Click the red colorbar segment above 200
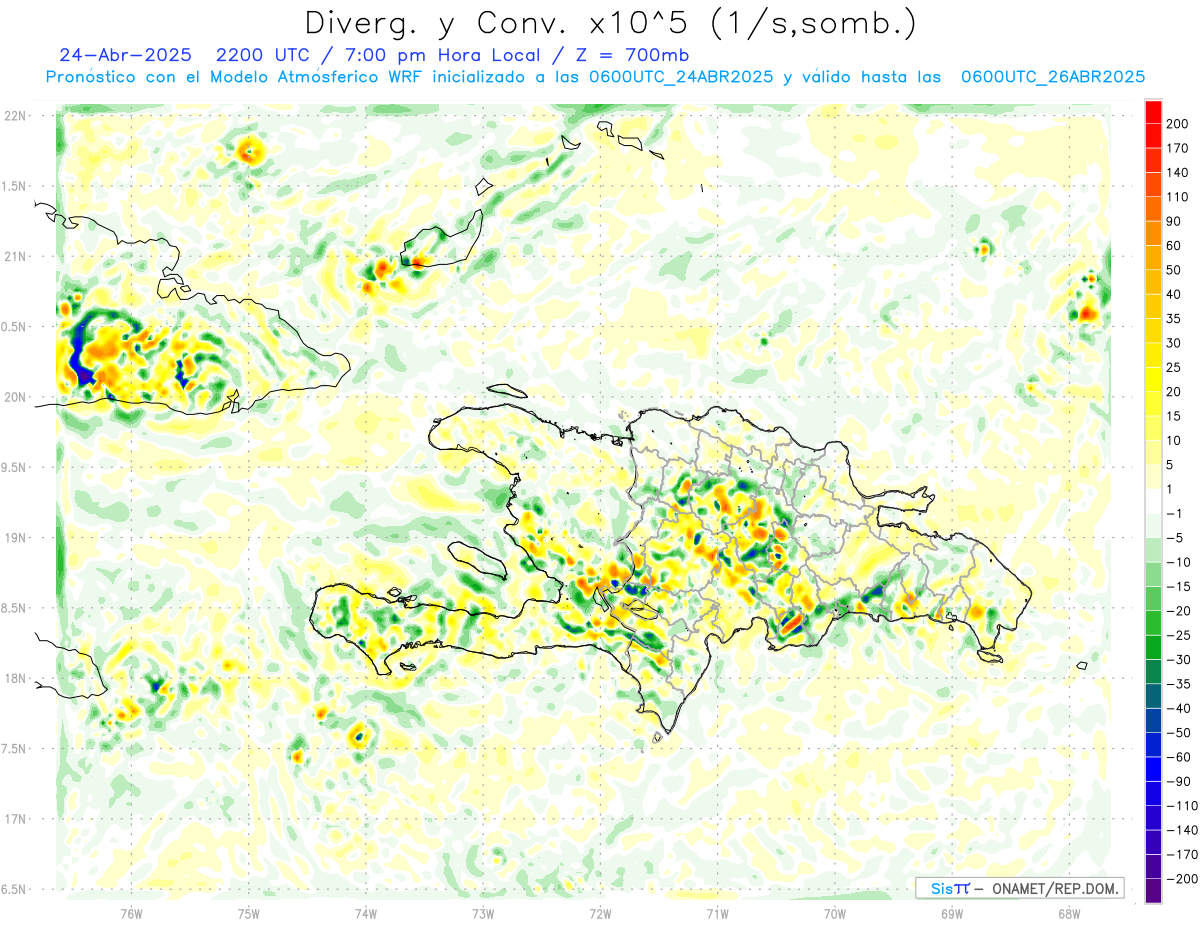The width and height of the screenshot is (1200, 927). 1153,112
